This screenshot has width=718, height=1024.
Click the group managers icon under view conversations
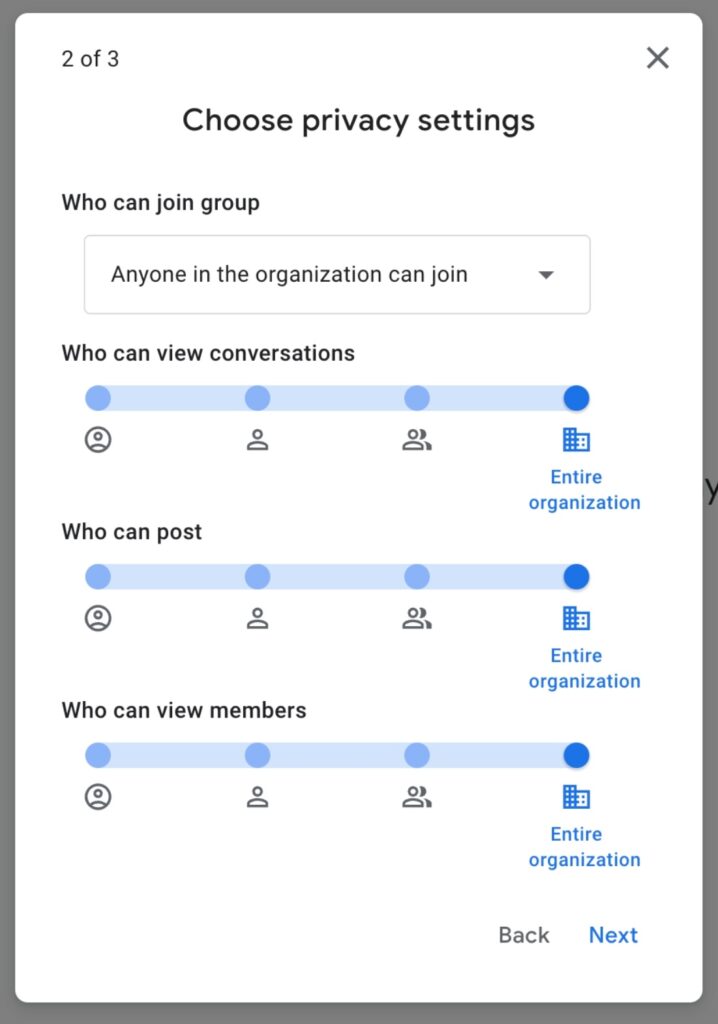coord(257,440)
